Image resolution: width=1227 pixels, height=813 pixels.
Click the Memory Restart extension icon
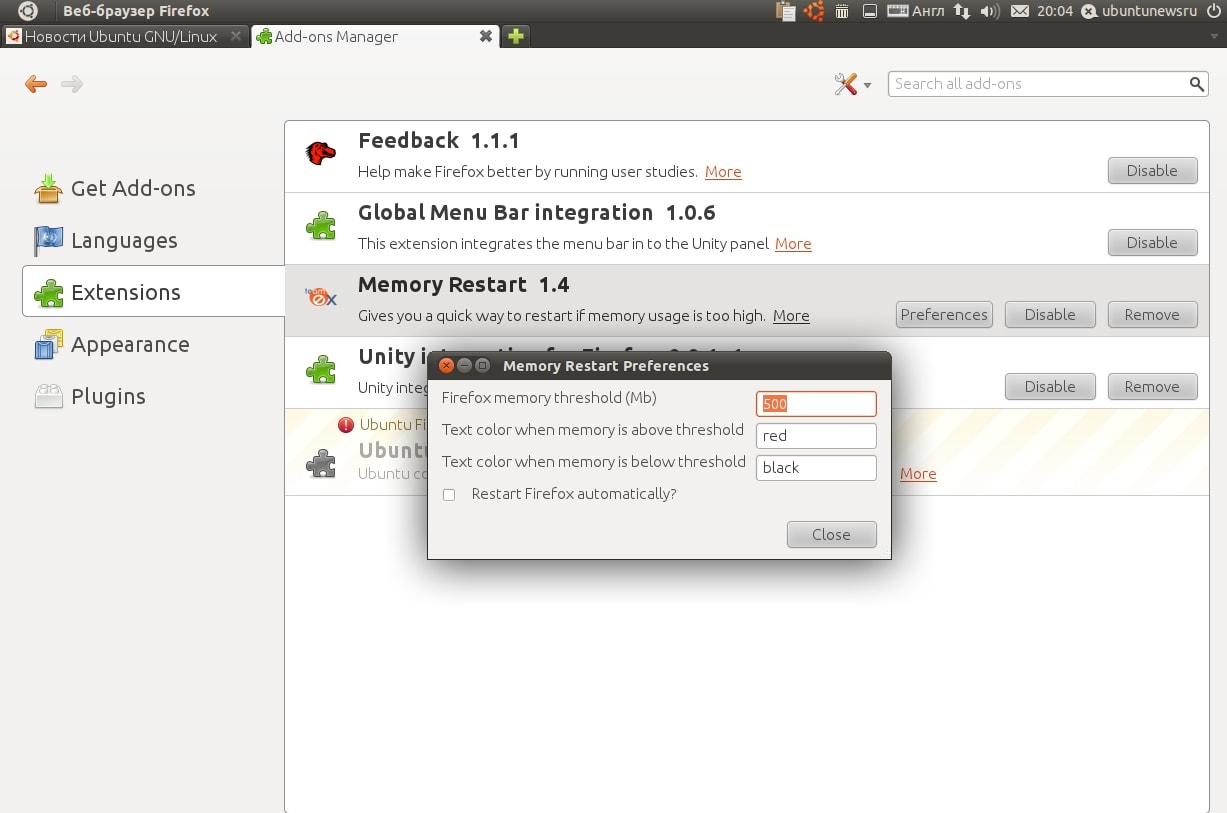point(321,298)
